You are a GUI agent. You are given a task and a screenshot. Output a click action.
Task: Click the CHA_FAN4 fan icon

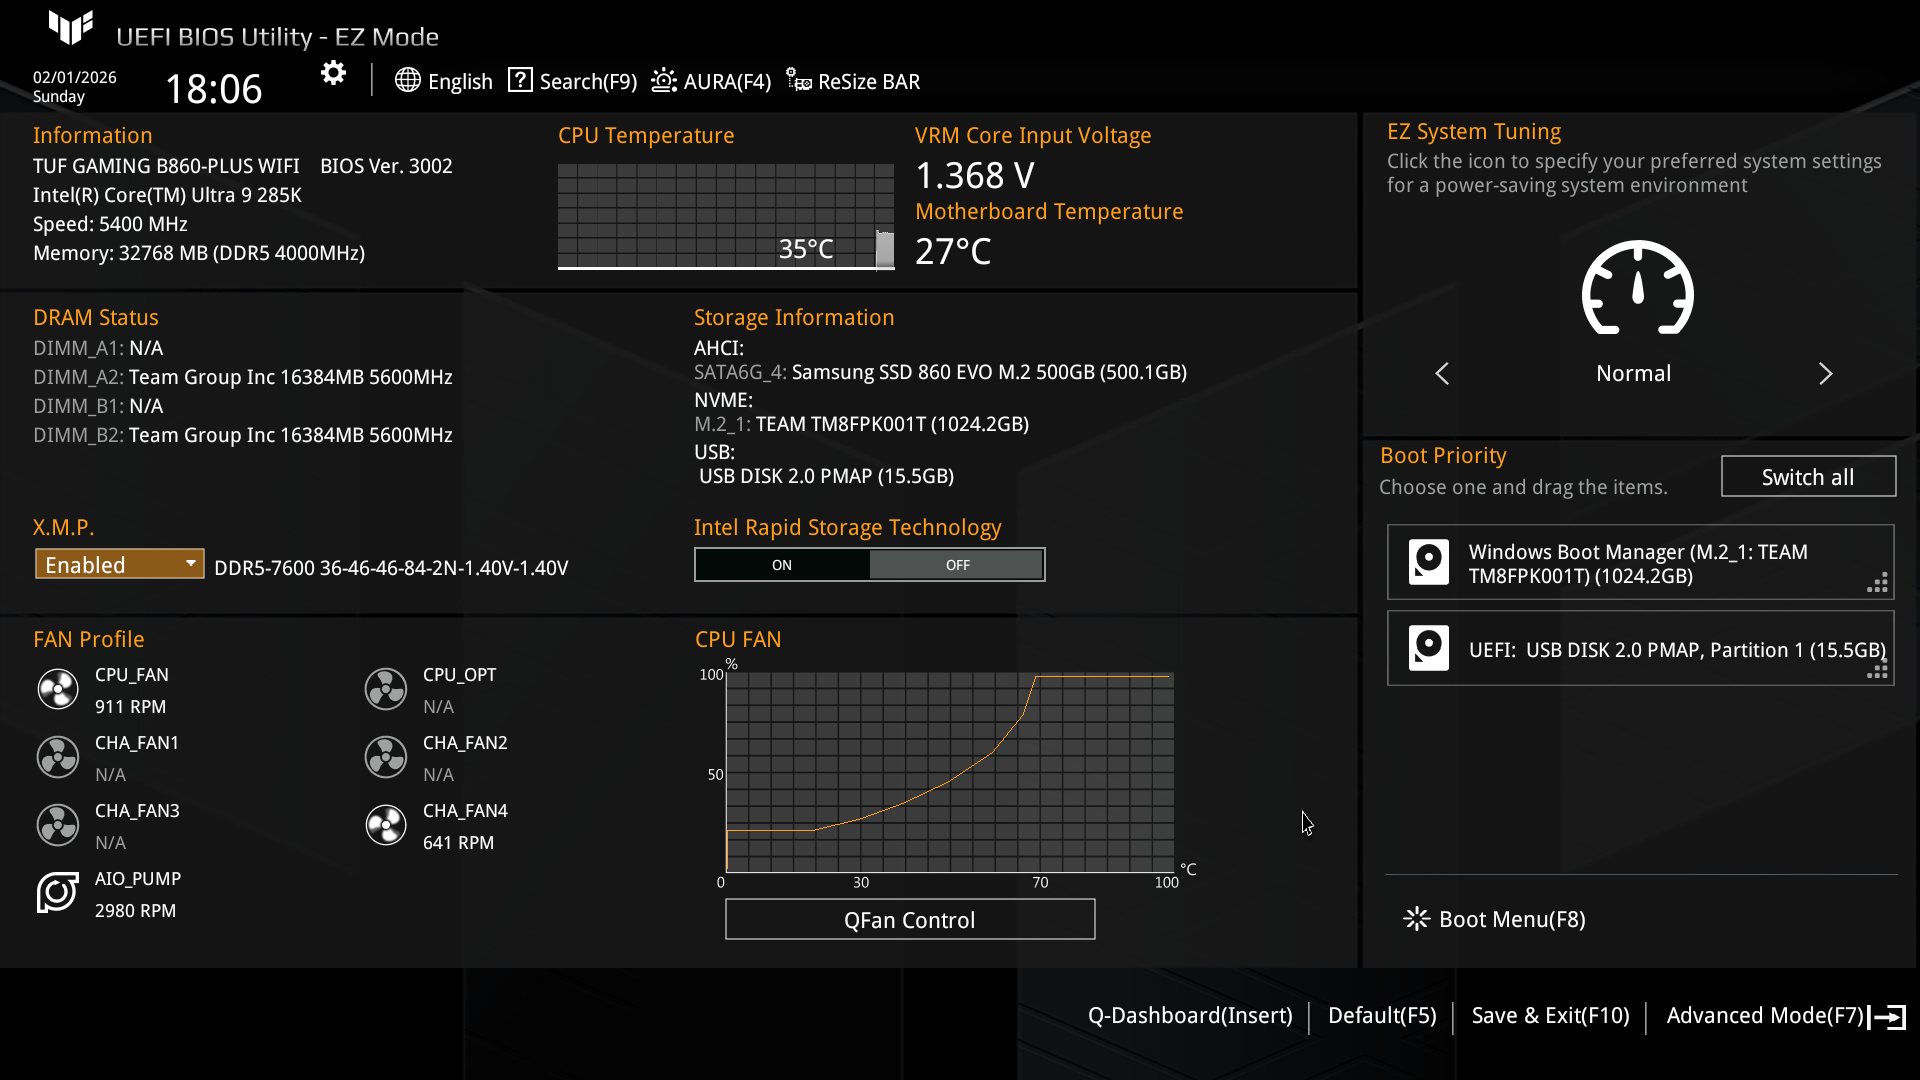(386, 825)
